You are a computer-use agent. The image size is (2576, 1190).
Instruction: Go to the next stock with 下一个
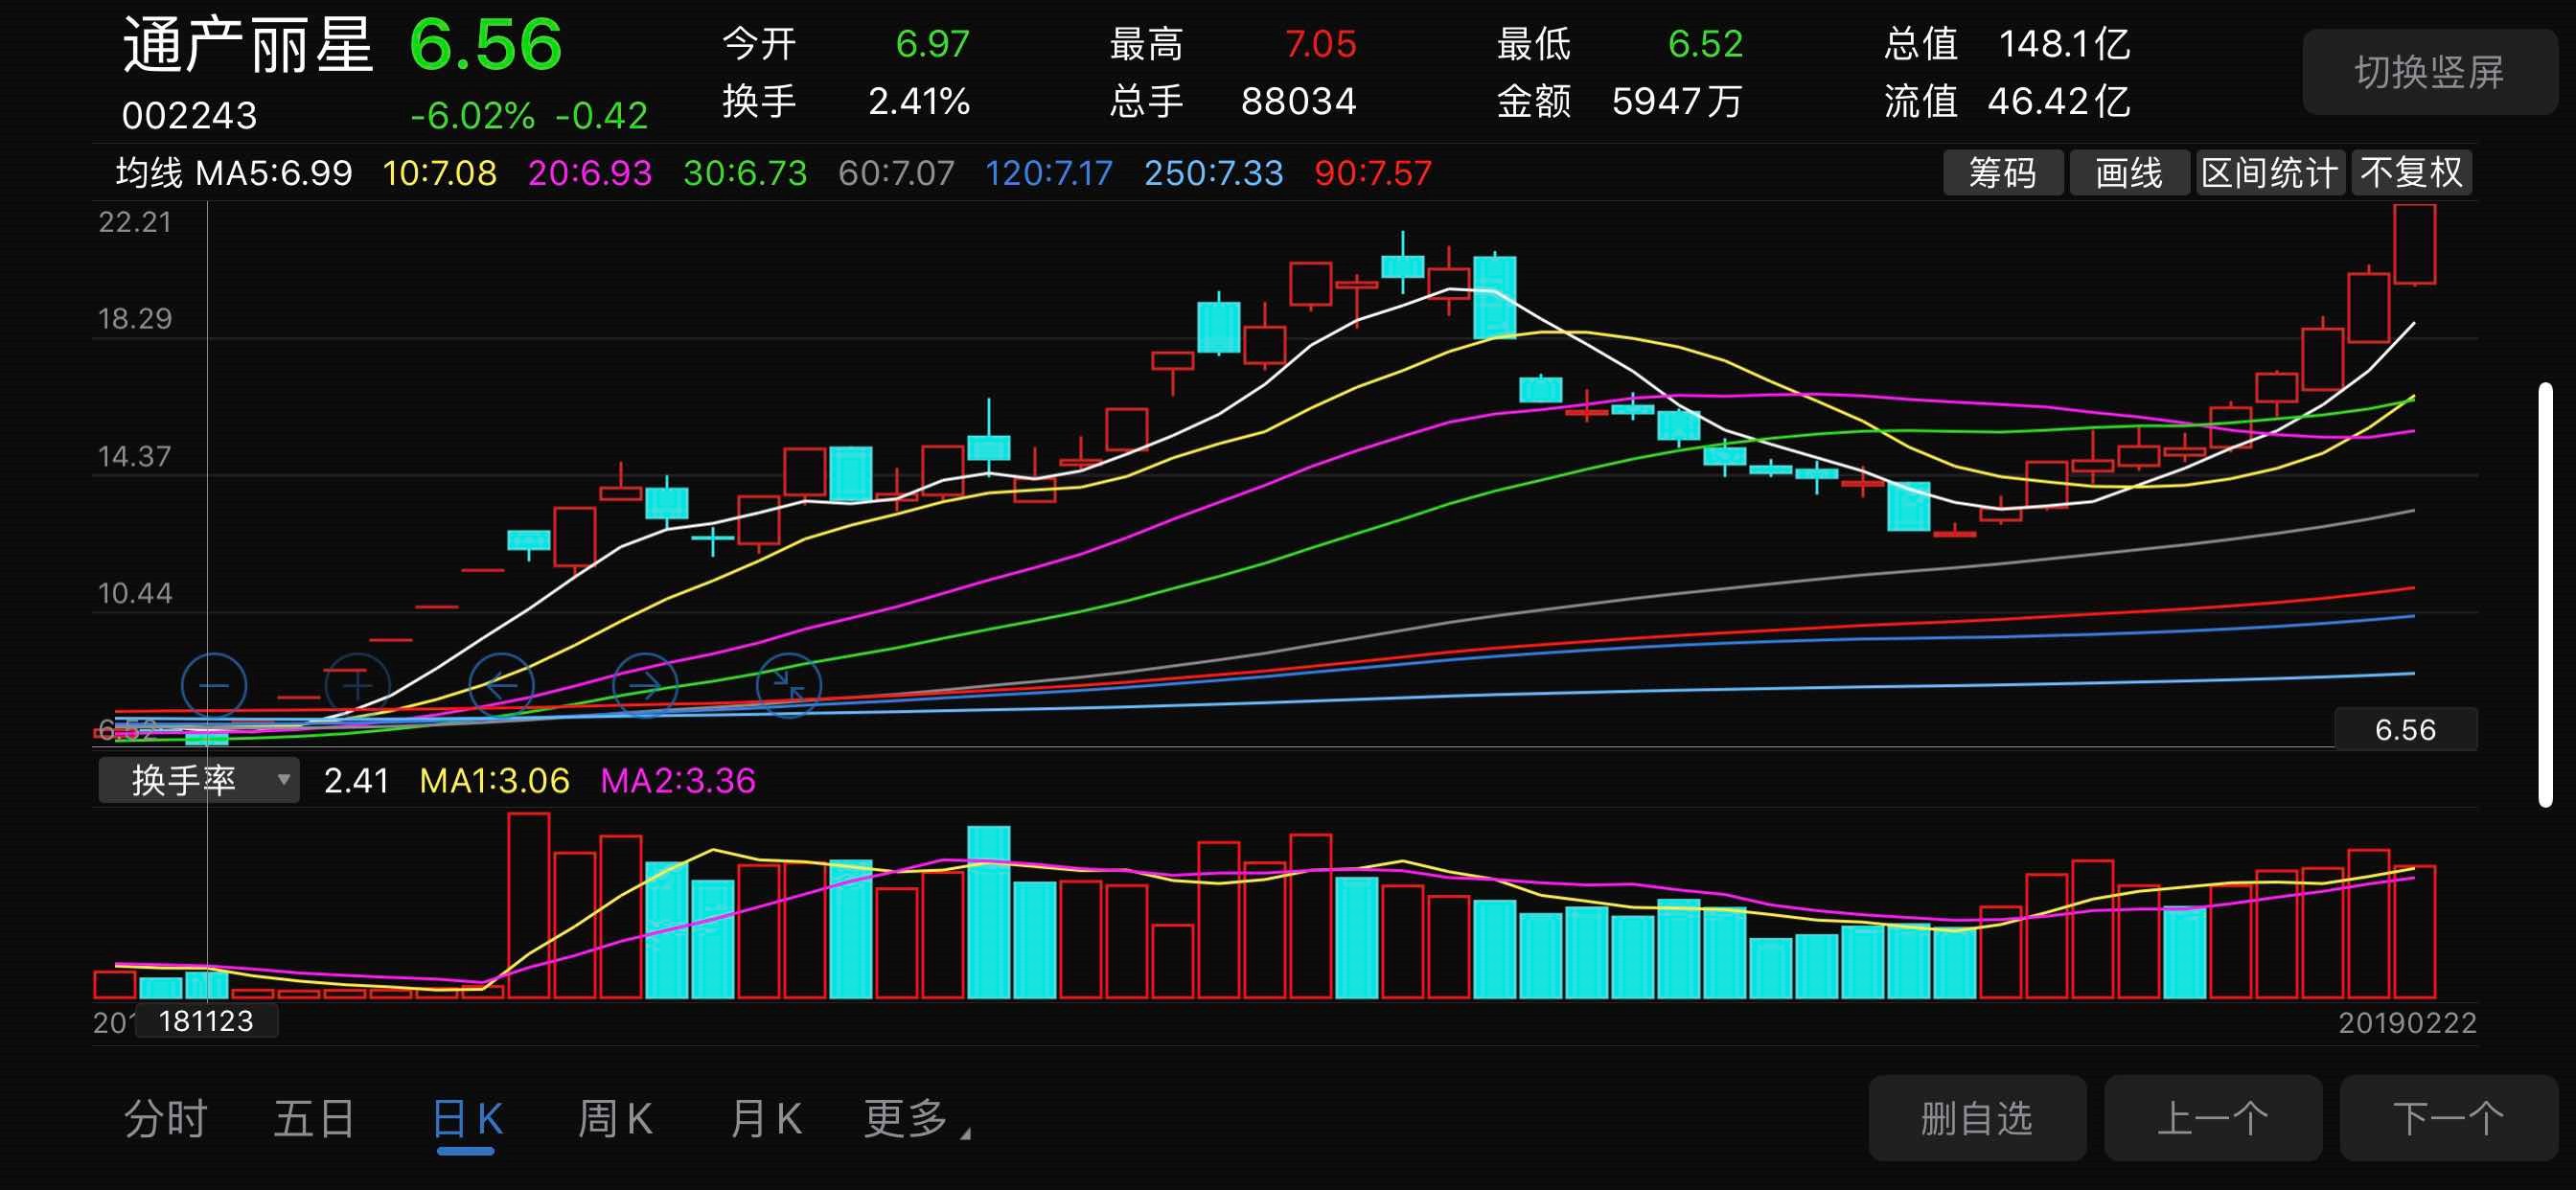2449,1118
